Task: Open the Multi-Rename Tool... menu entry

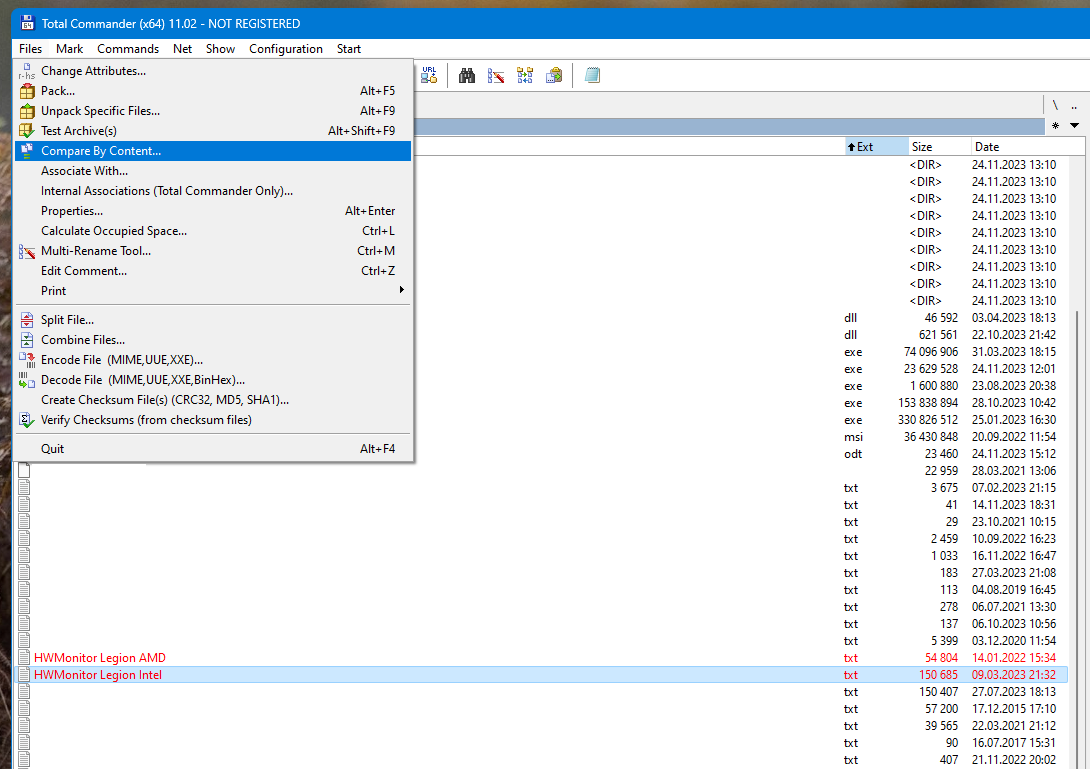Action: [x=213, y=251]
